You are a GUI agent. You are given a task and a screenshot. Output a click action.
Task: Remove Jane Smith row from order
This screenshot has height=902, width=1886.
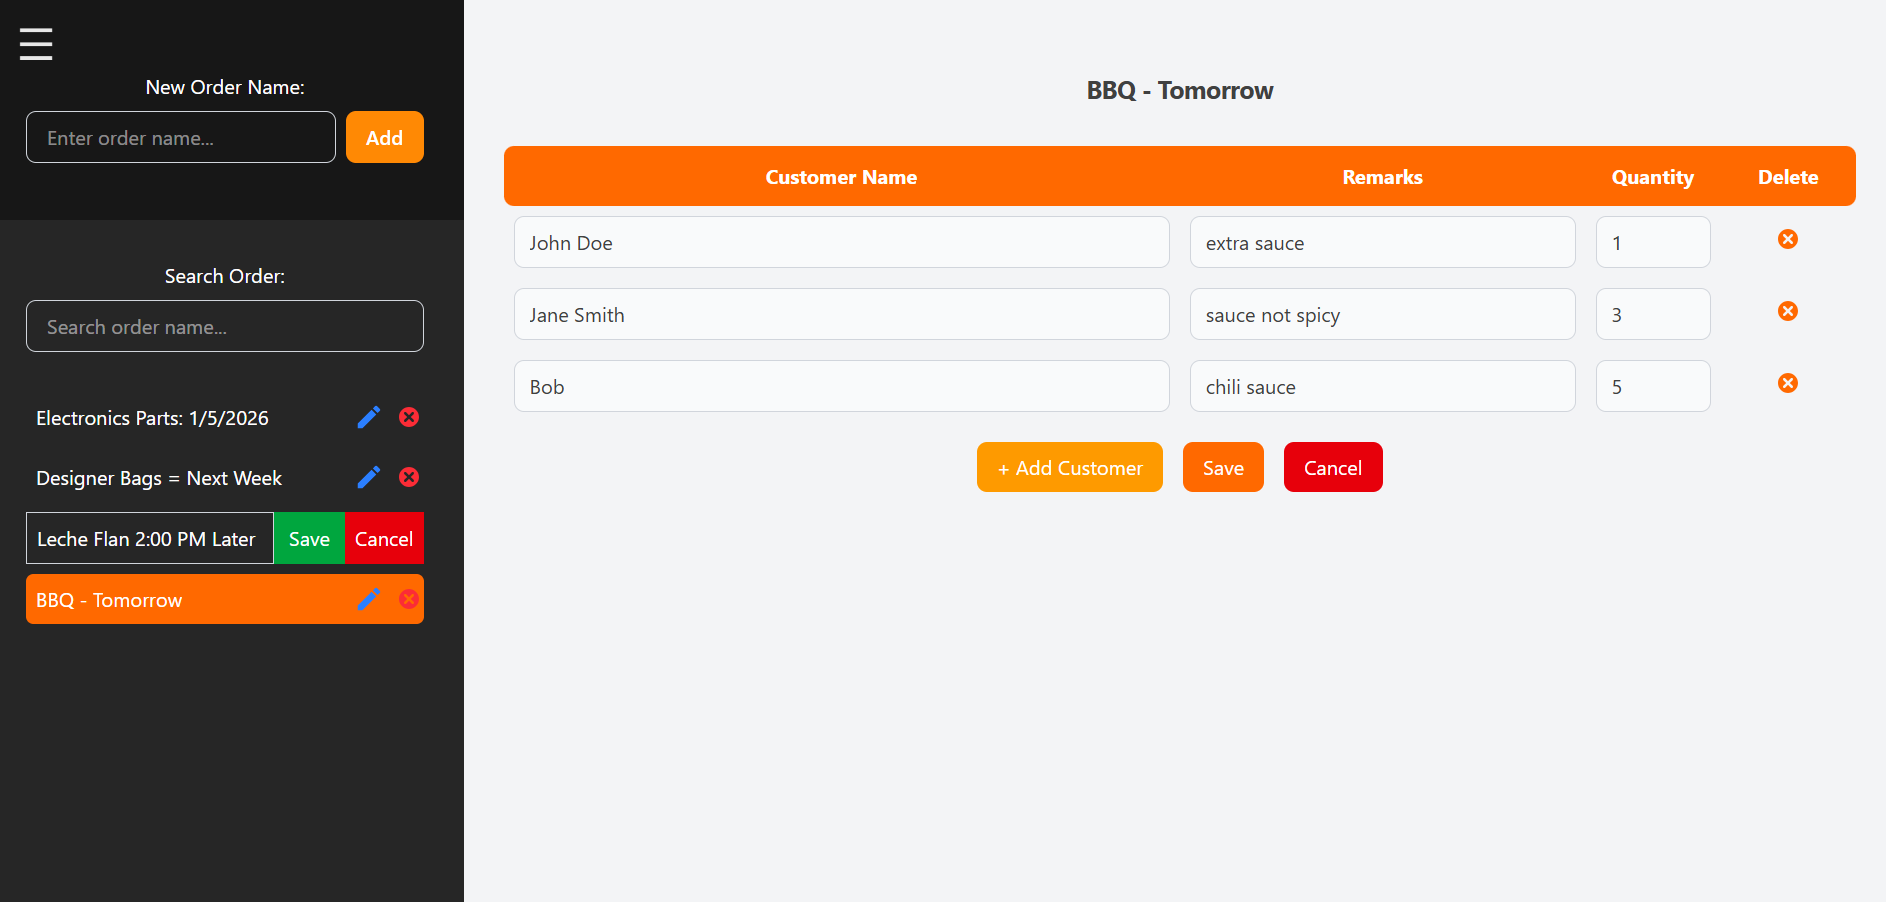[x=1788, y=311]
